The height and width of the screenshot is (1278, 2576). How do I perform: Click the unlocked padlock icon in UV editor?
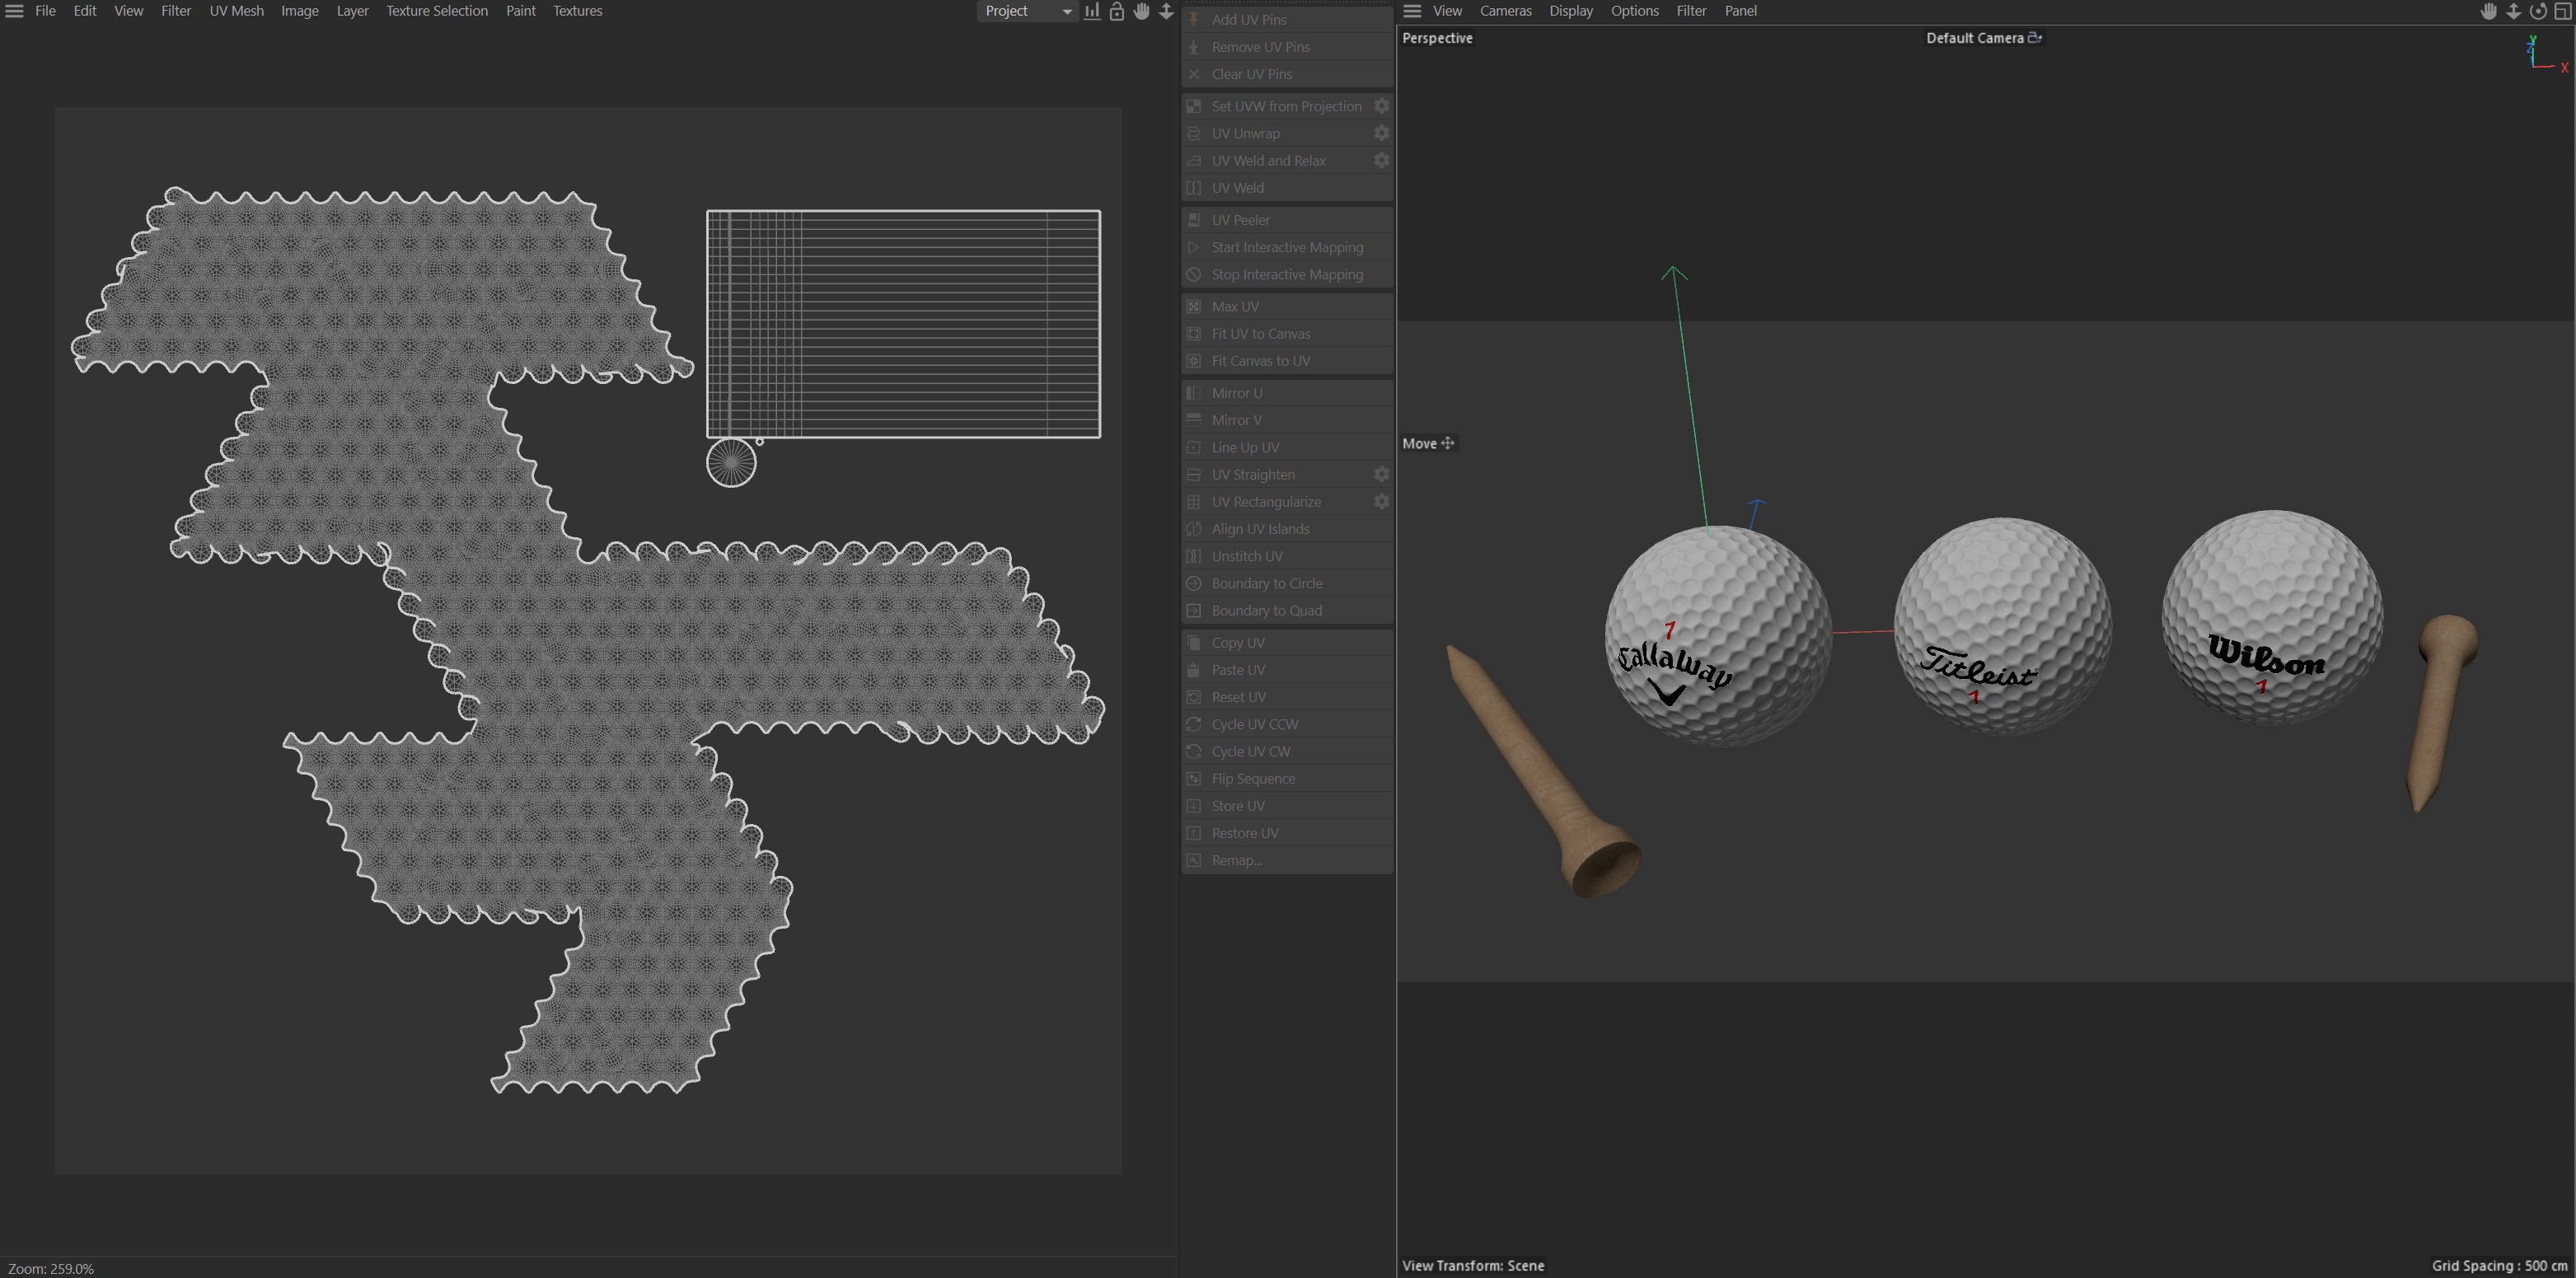[1117, 11]
